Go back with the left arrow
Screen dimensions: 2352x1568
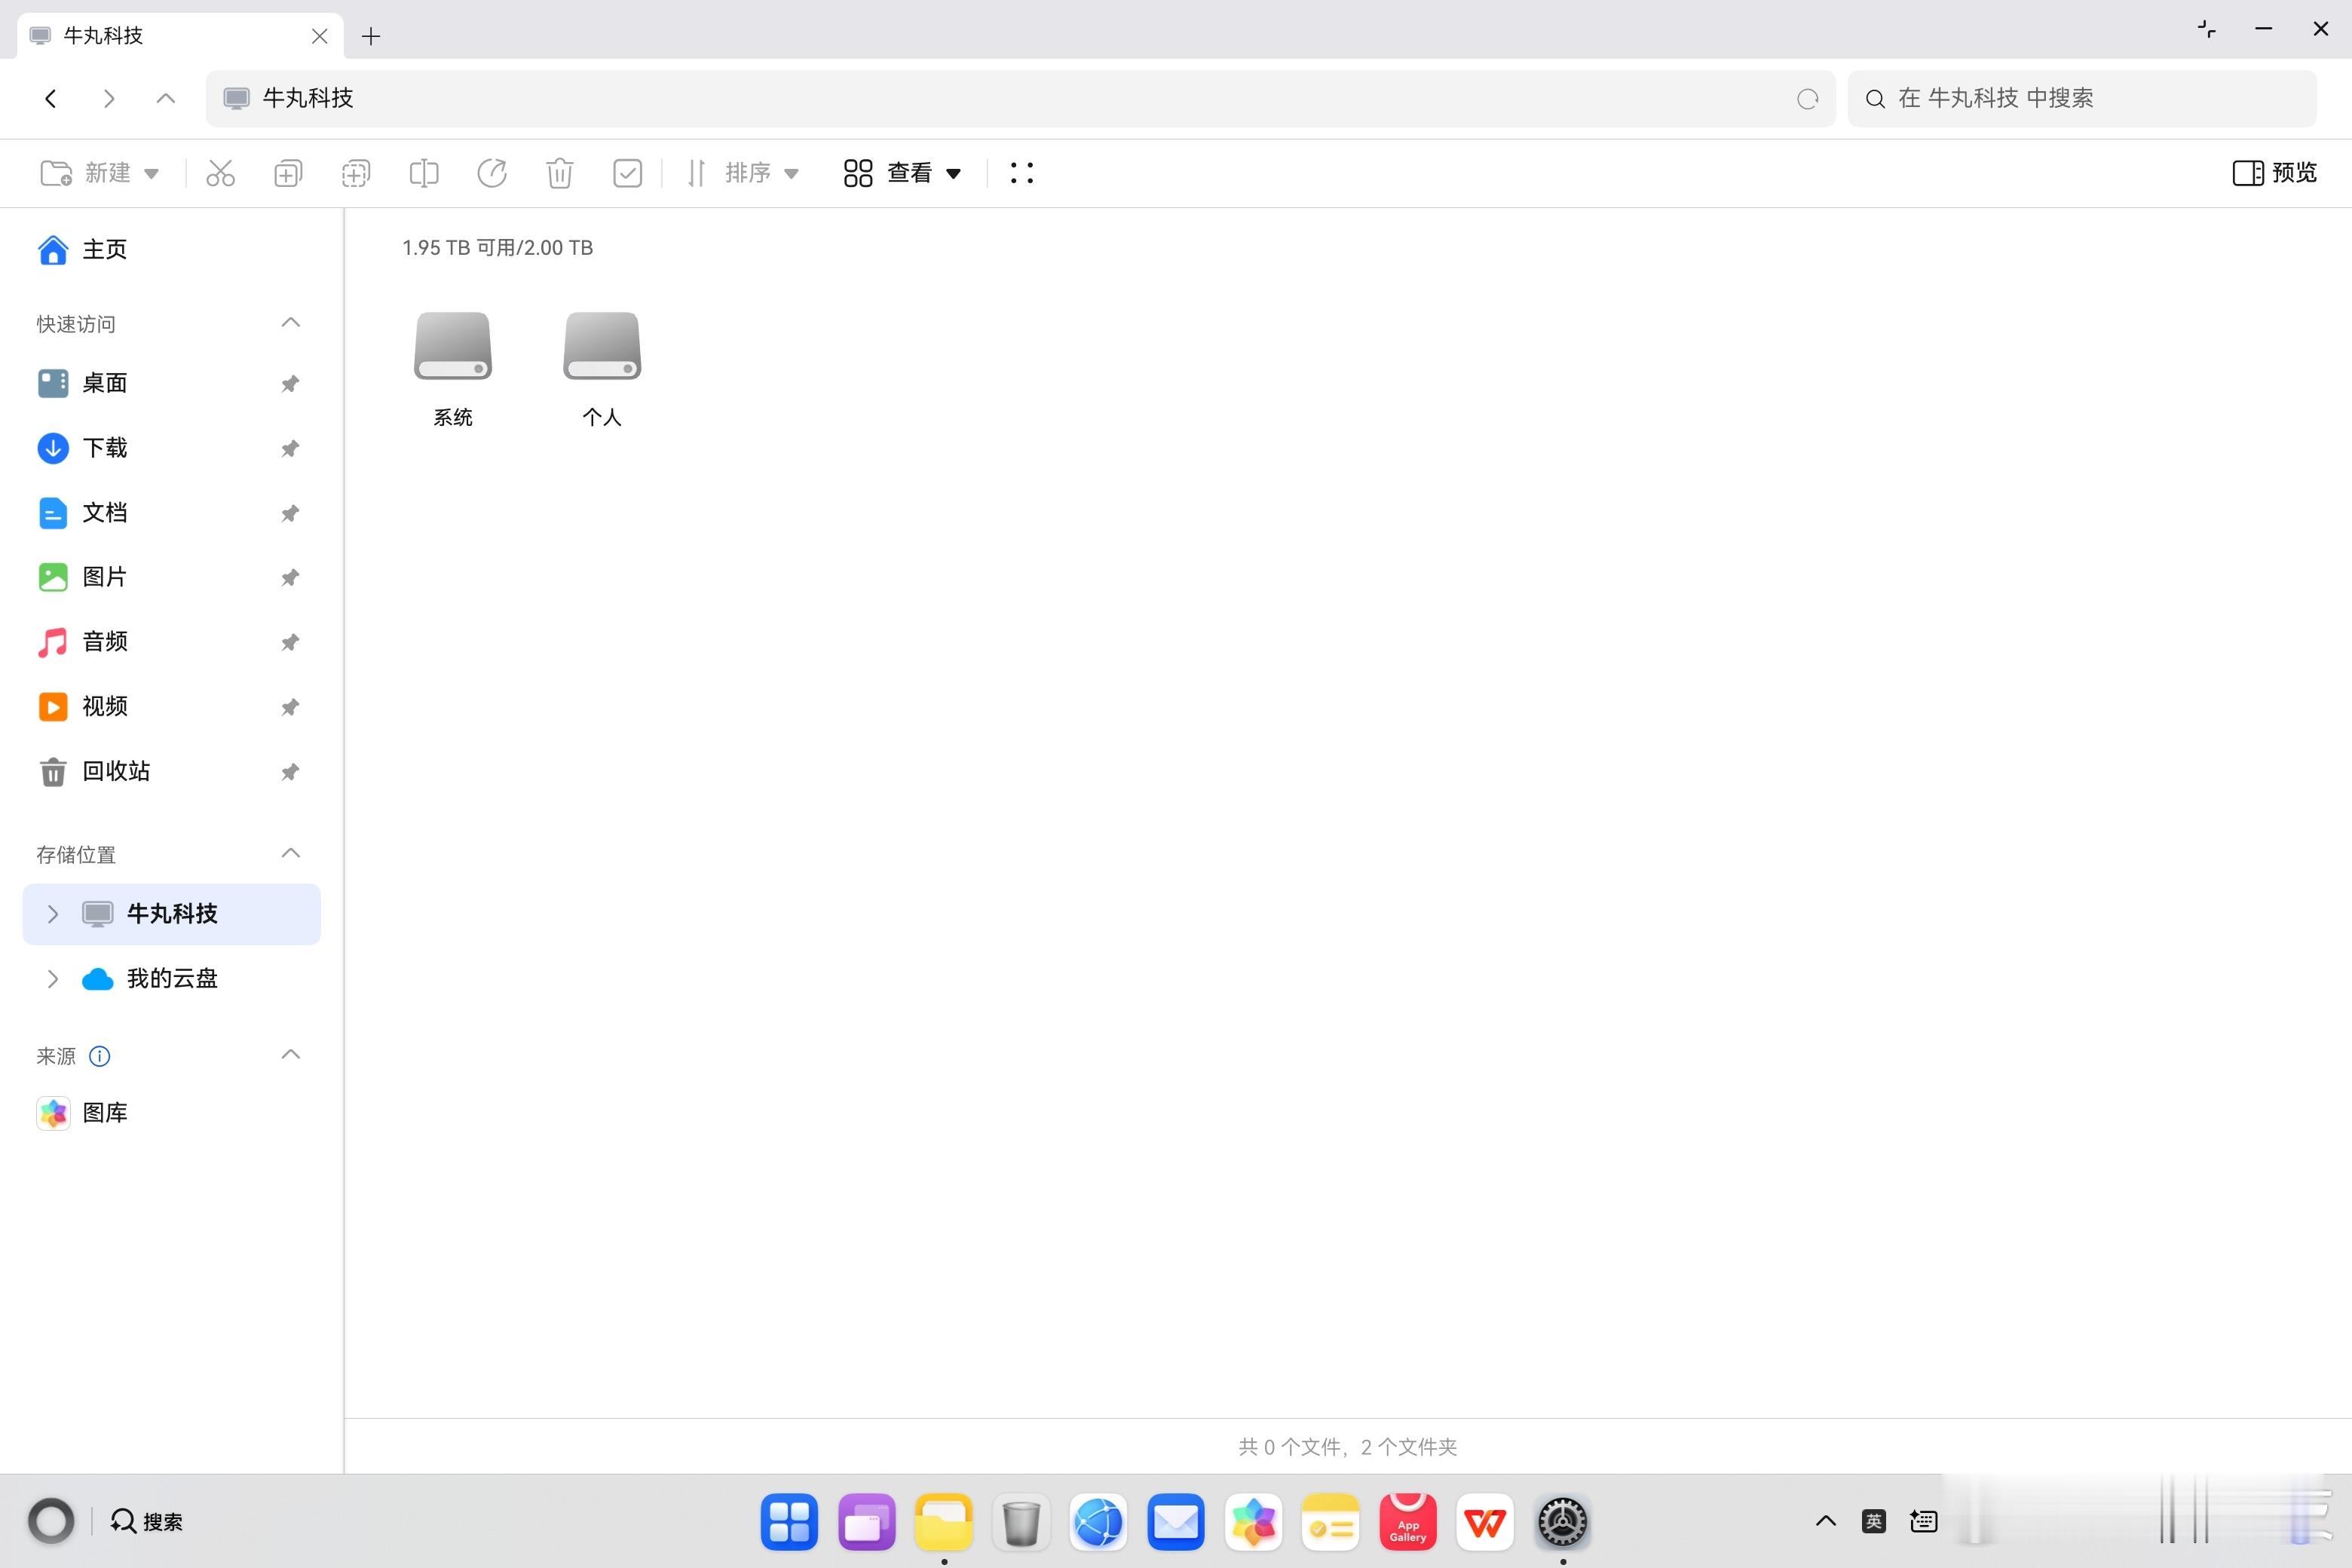51,98
